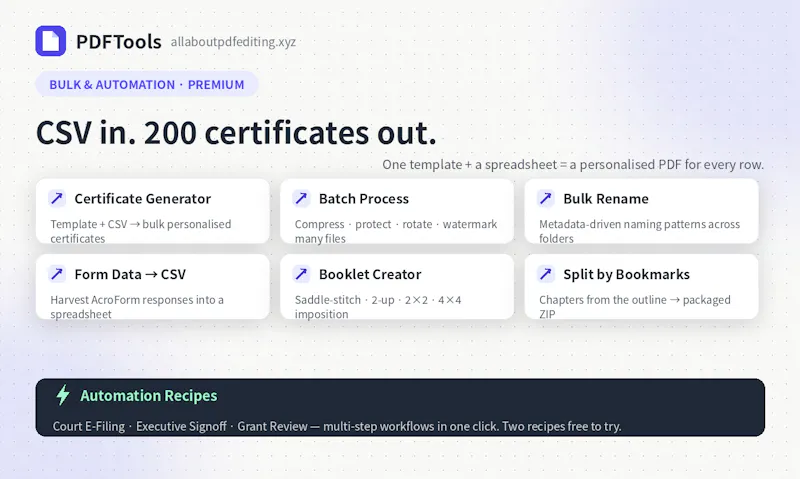This screenshot has width=800, height=479.
Task: Open the Certificate Generator arrow icon
Action: (57, 198)
